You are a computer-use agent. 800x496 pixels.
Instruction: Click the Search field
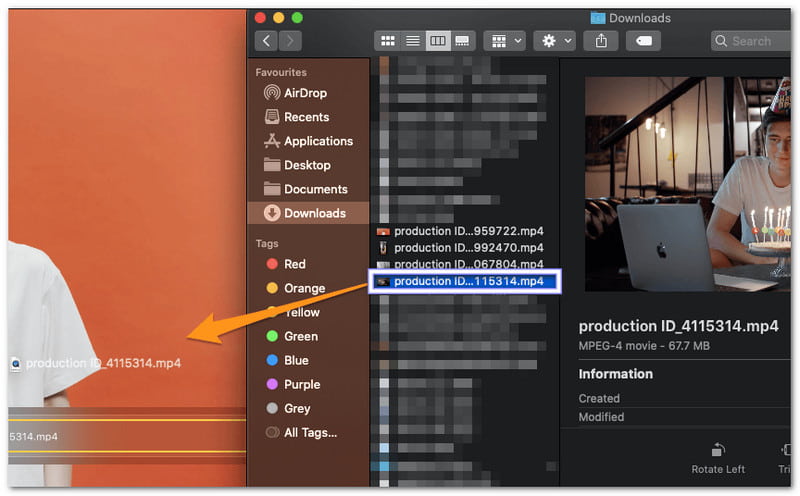[755, 41]
